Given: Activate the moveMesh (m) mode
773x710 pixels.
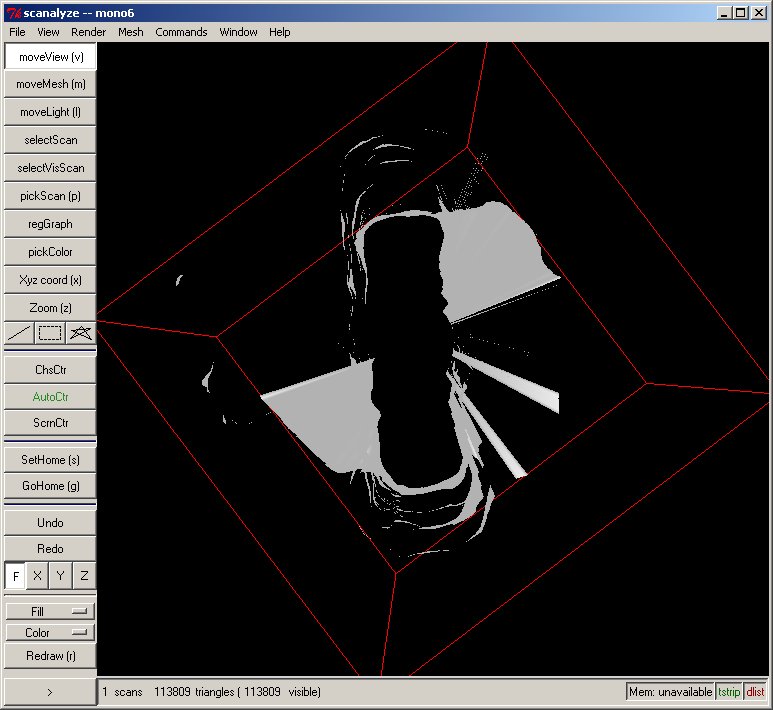Looking at the screenshot, I should 50,84.
